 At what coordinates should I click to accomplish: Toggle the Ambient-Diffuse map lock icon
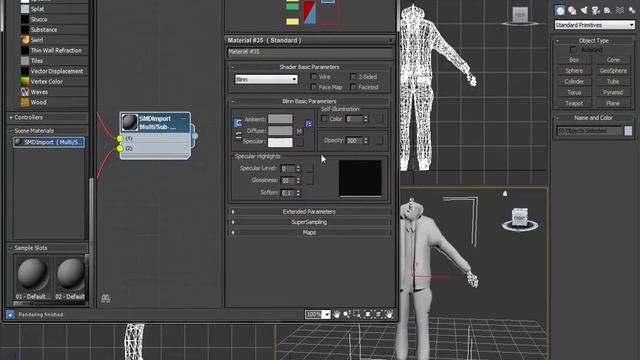point(309,124)
